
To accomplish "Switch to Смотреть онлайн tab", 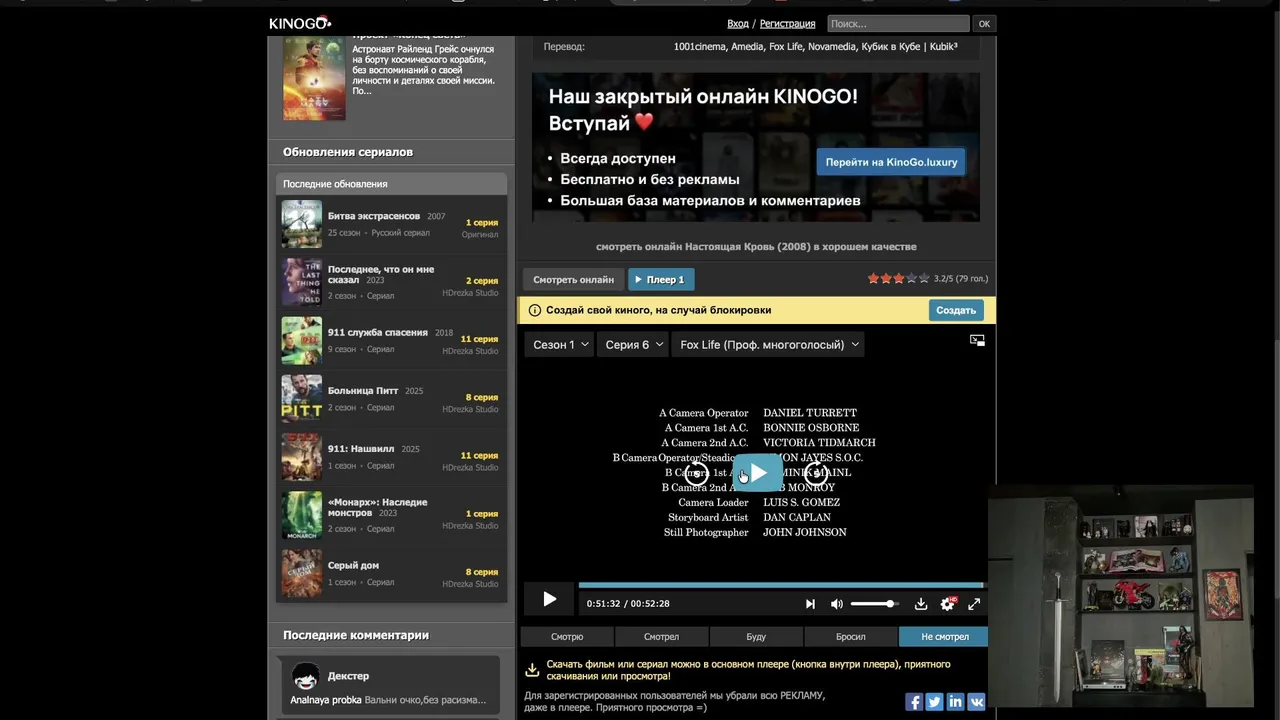I will click(x=573, y=280).
